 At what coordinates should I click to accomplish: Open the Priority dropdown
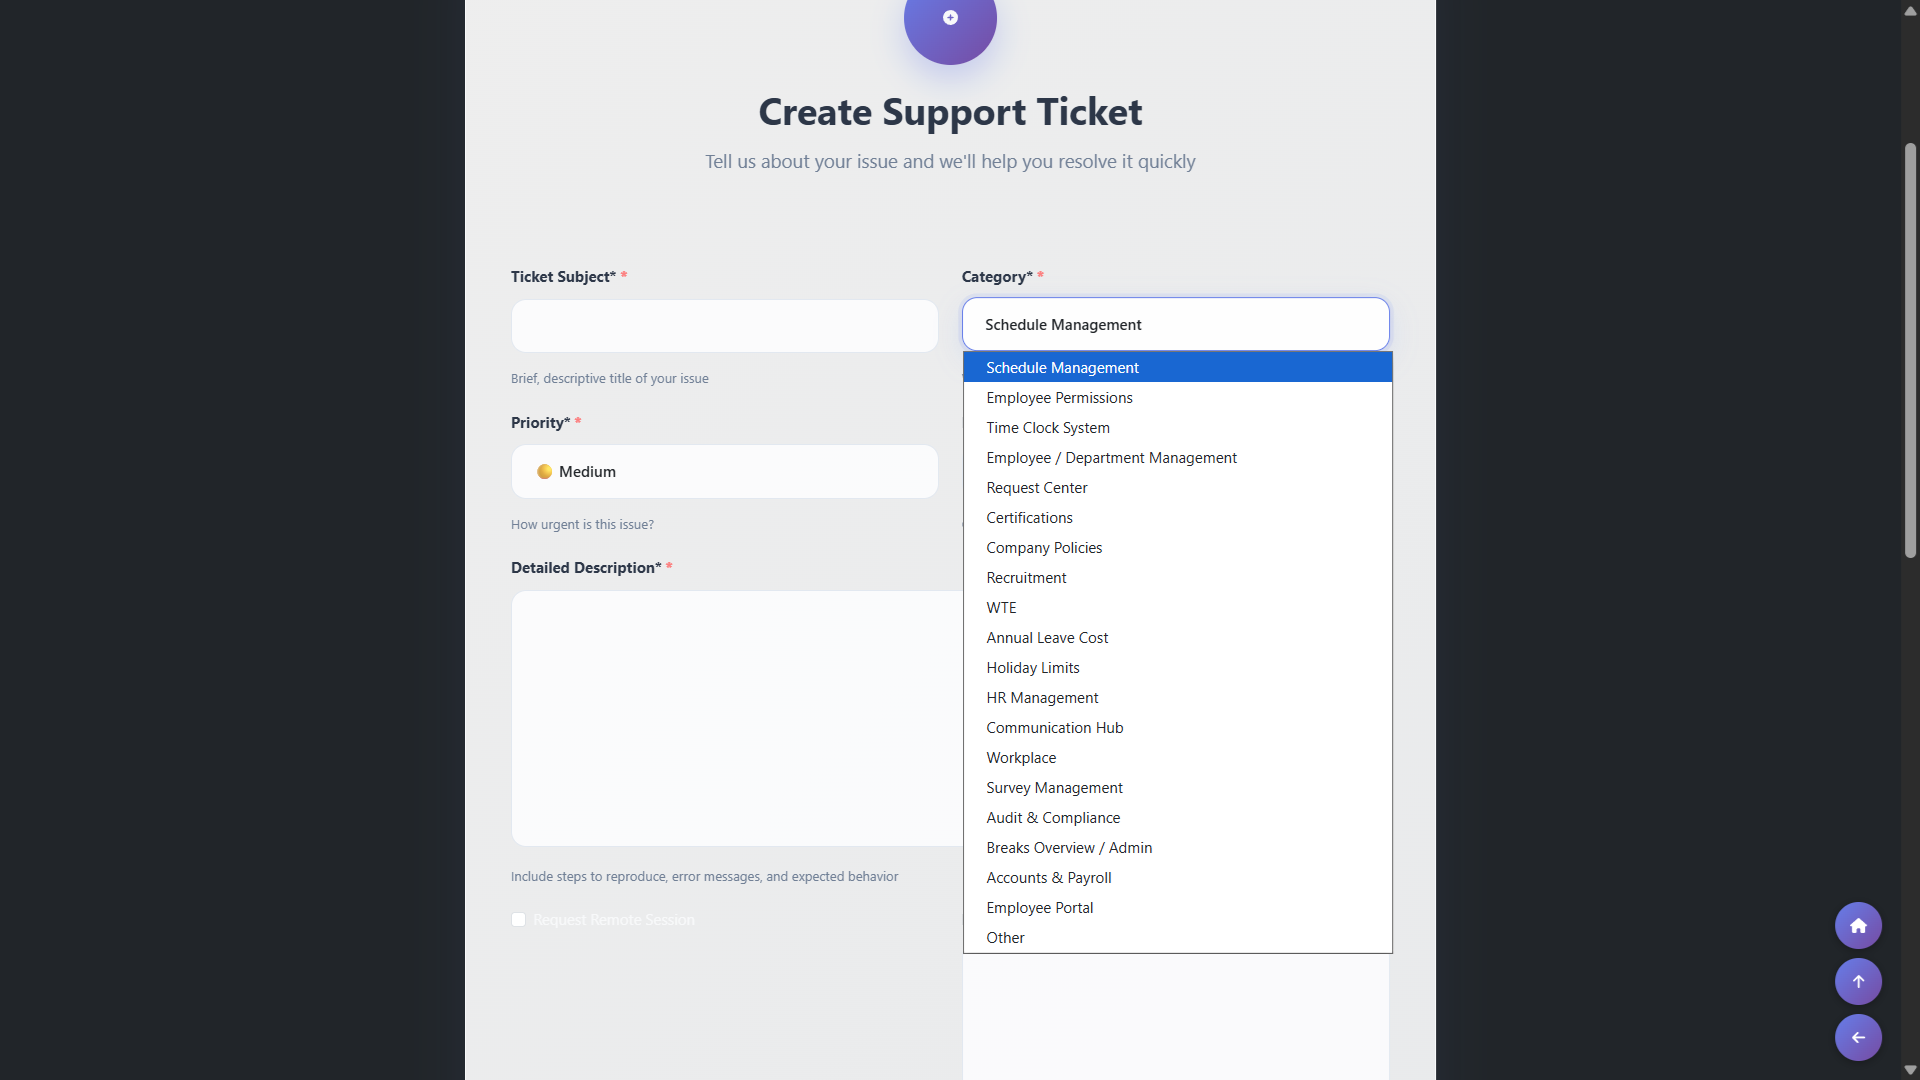point(724,471)
